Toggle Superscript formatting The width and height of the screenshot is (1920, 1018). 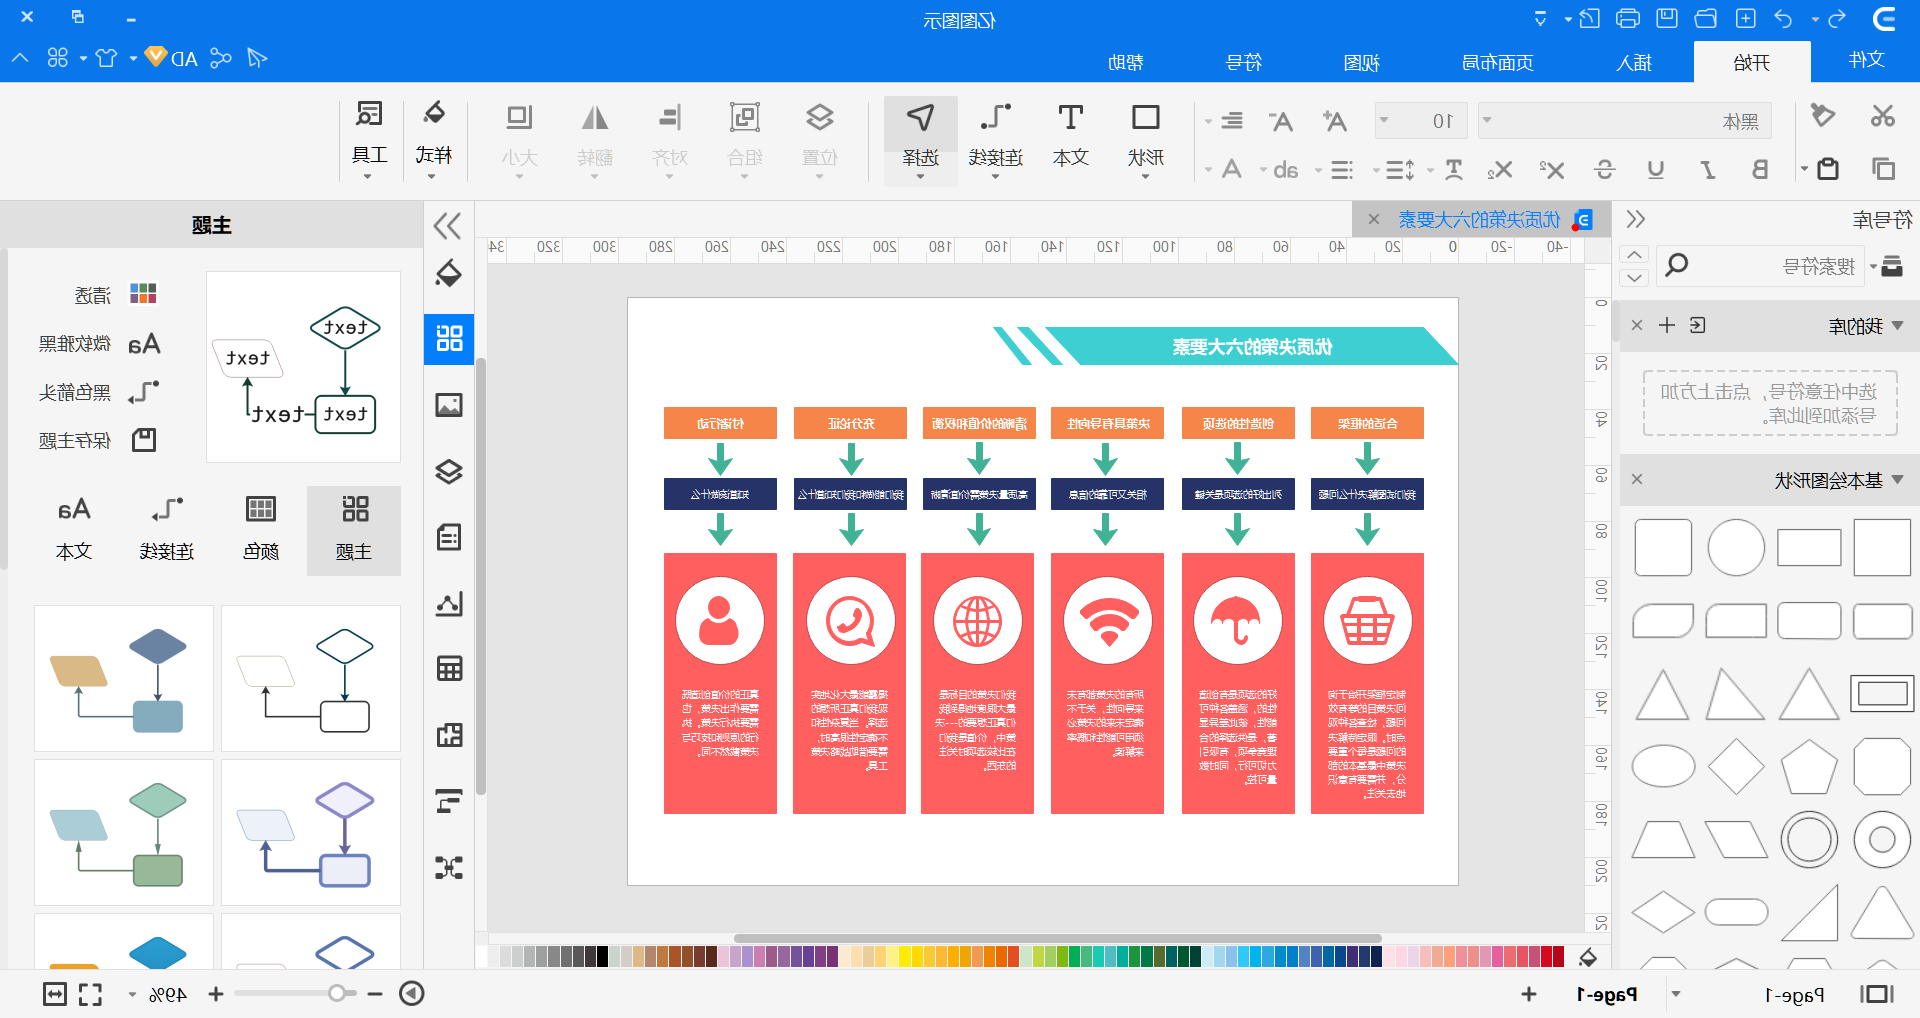click(x=1551, y=170)
